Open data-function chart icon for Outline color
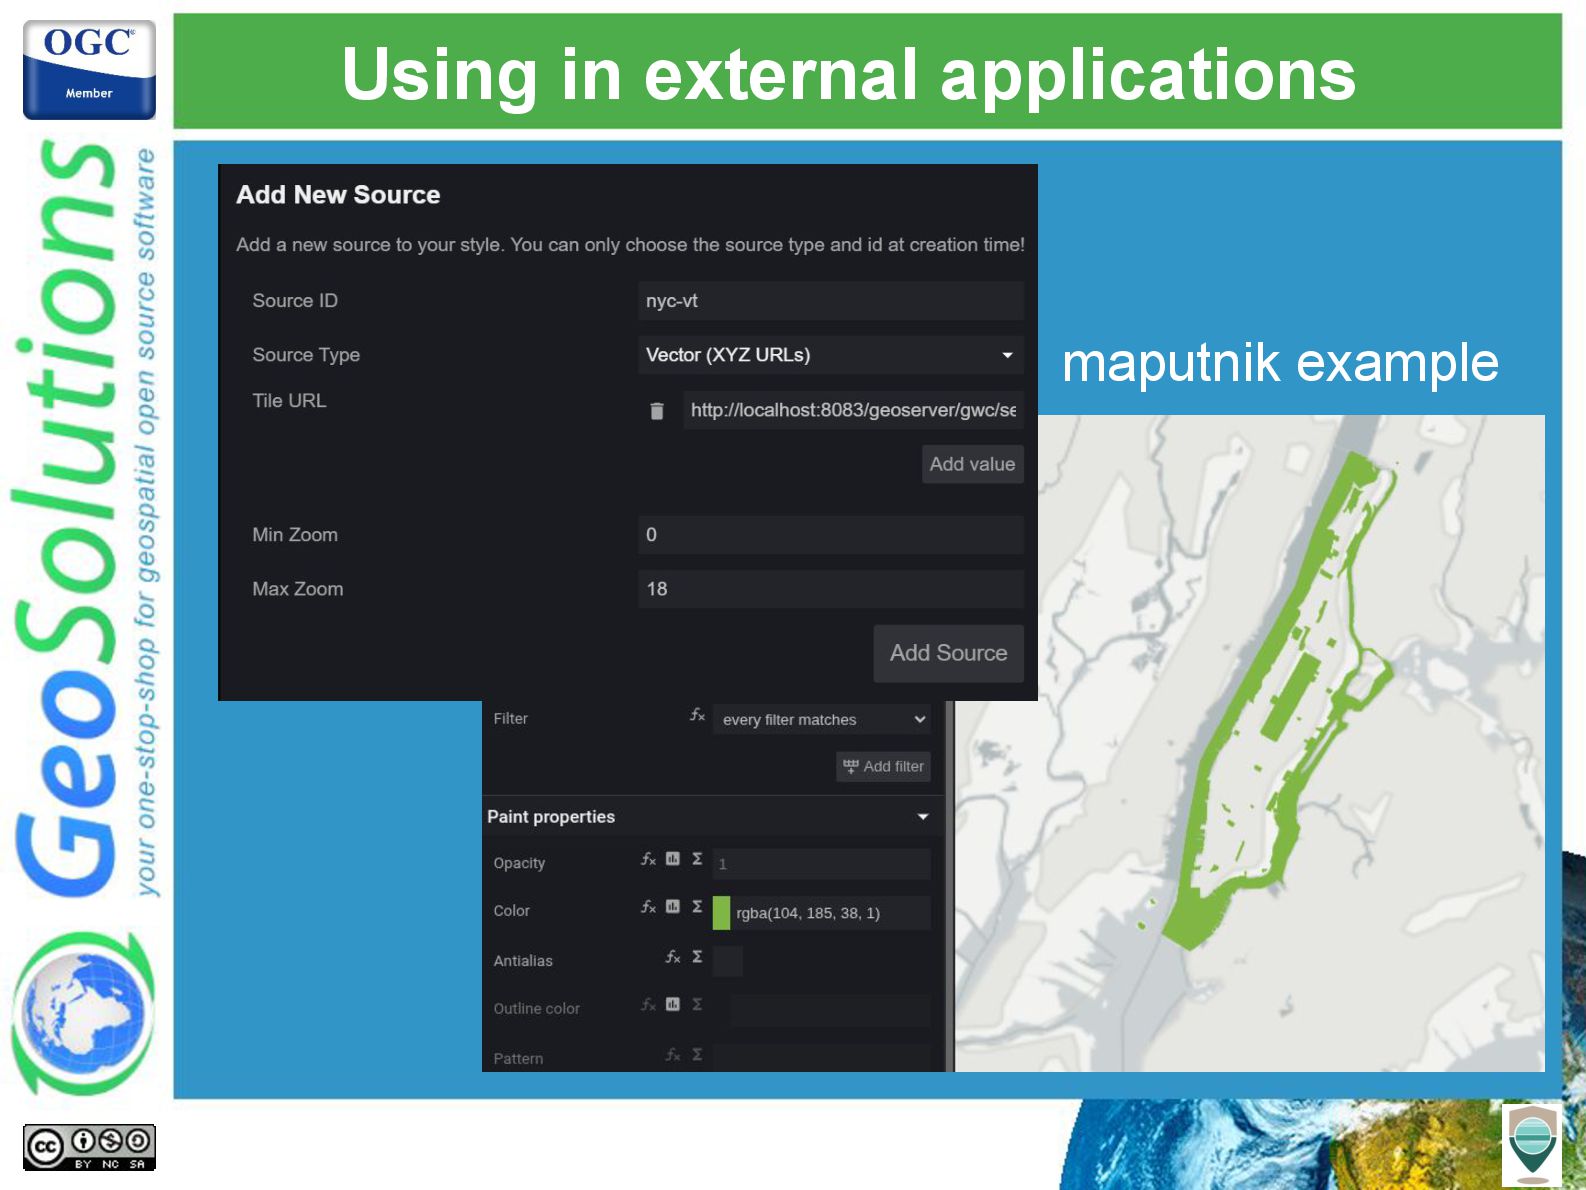The width and height of the screenshot is (1586, 1190). (x=673, y=1004)
